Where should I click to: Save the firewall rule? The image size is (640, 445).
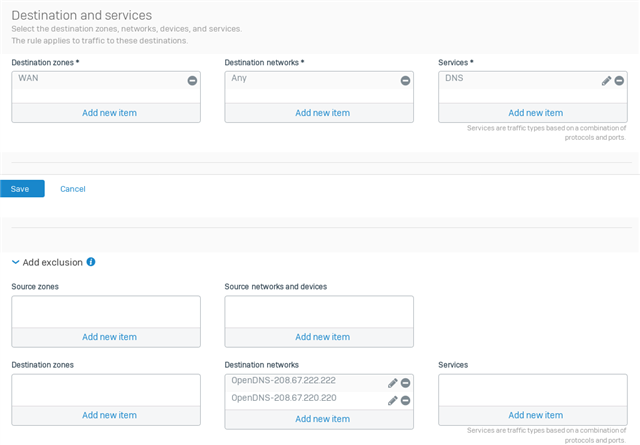pyautogui.click(x=22, y=189)
